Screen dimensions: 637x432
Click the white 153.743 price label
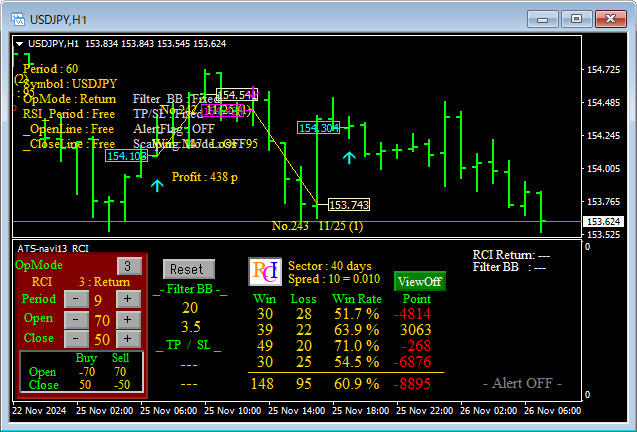(349, 204)
